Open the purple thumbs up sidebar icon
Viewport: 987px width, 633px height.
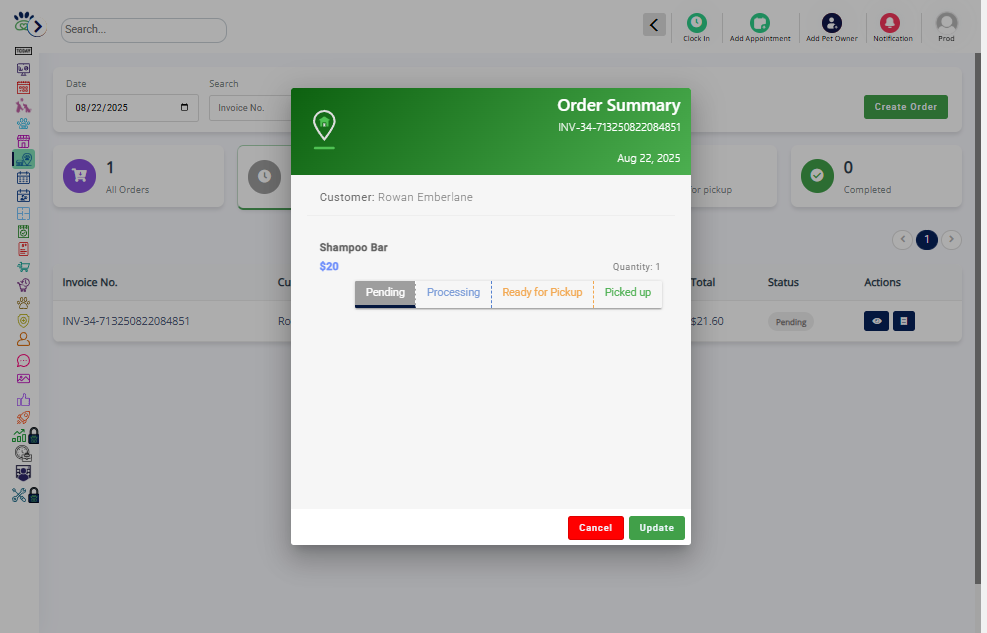[23, 400]
